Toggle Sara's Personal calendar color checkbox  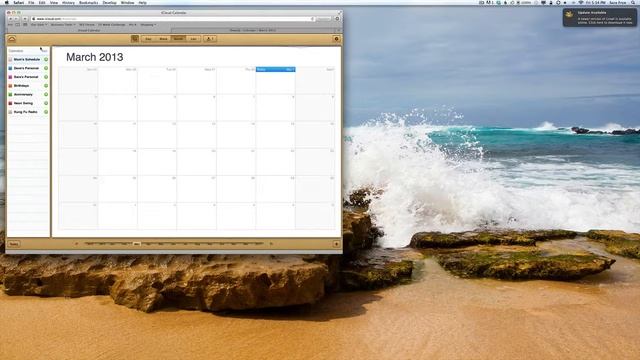tap(11, 77)
